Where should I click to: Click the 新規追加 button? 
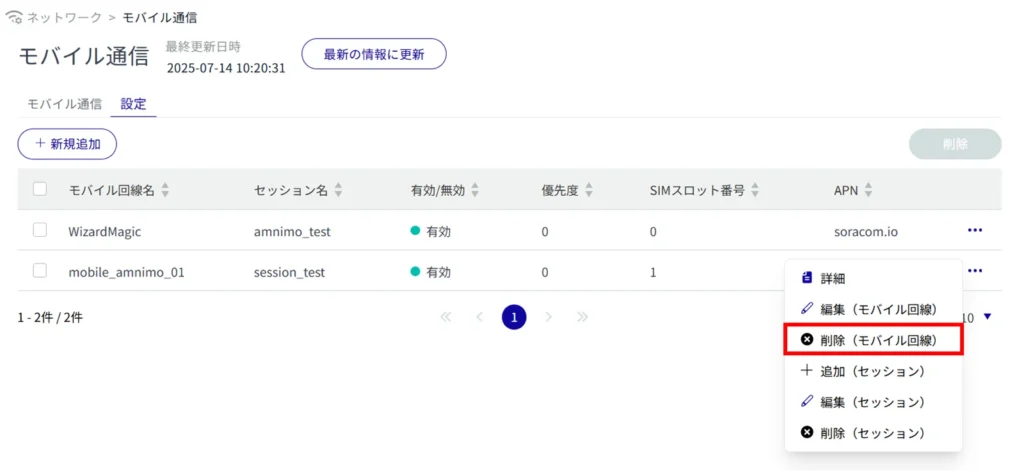click(x=67, y=144)
